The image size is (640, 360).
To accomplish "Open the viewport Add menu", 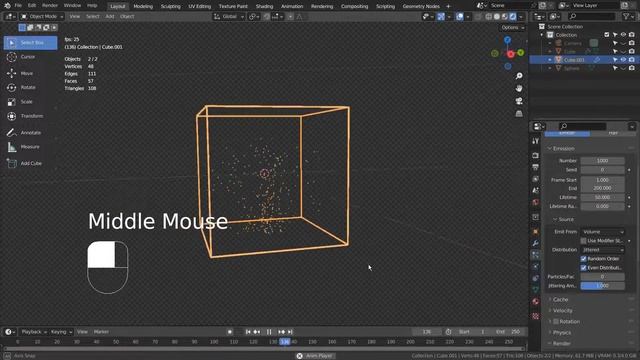I will point(110,16).
